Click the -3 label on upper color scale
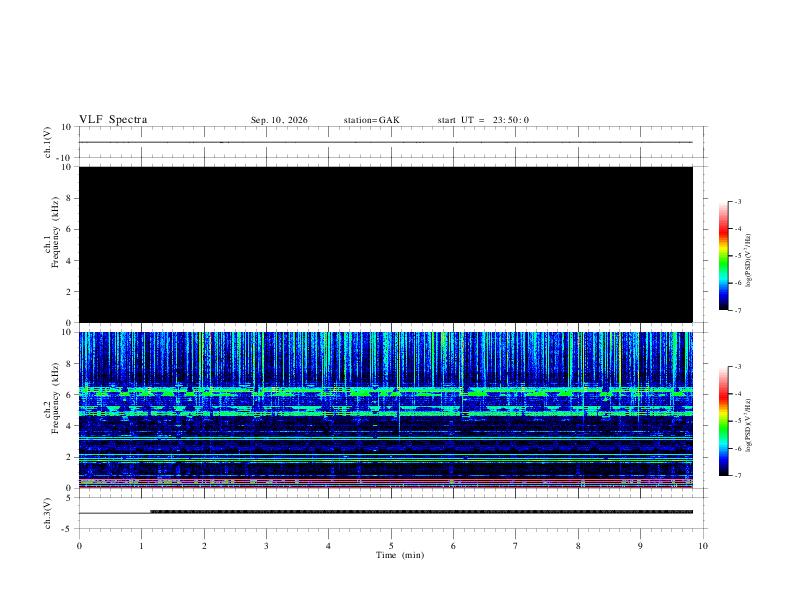This screenshot has width=792, height=612. [x=737, y=201]
